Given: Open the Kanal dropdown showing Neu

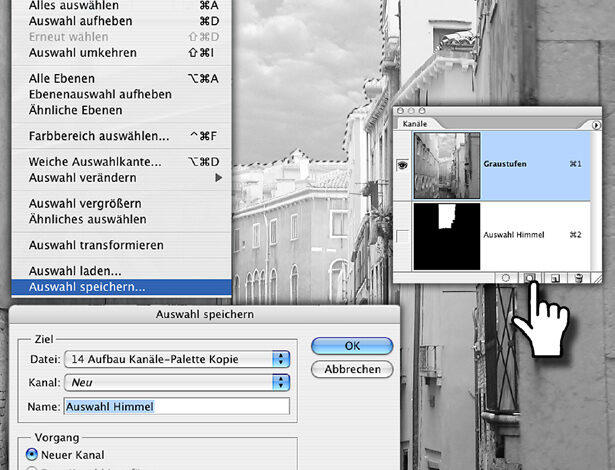Looking at the screenshot, I should click(x=177, y=383).
